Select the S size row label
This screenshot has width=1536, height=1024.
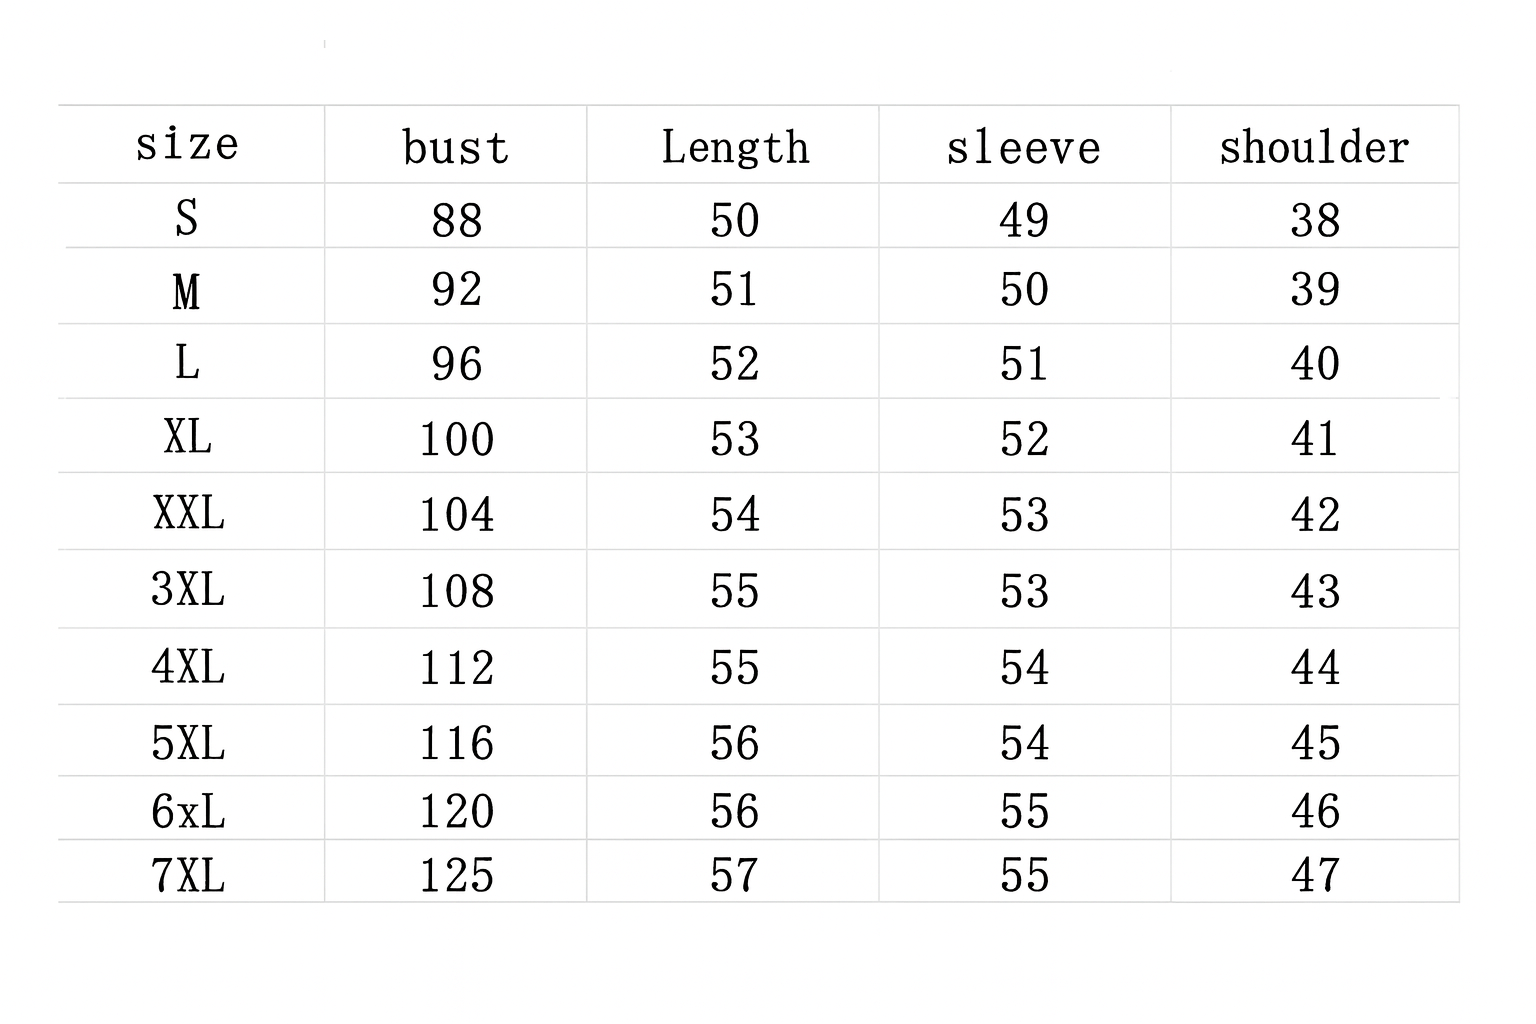point(187,218)
